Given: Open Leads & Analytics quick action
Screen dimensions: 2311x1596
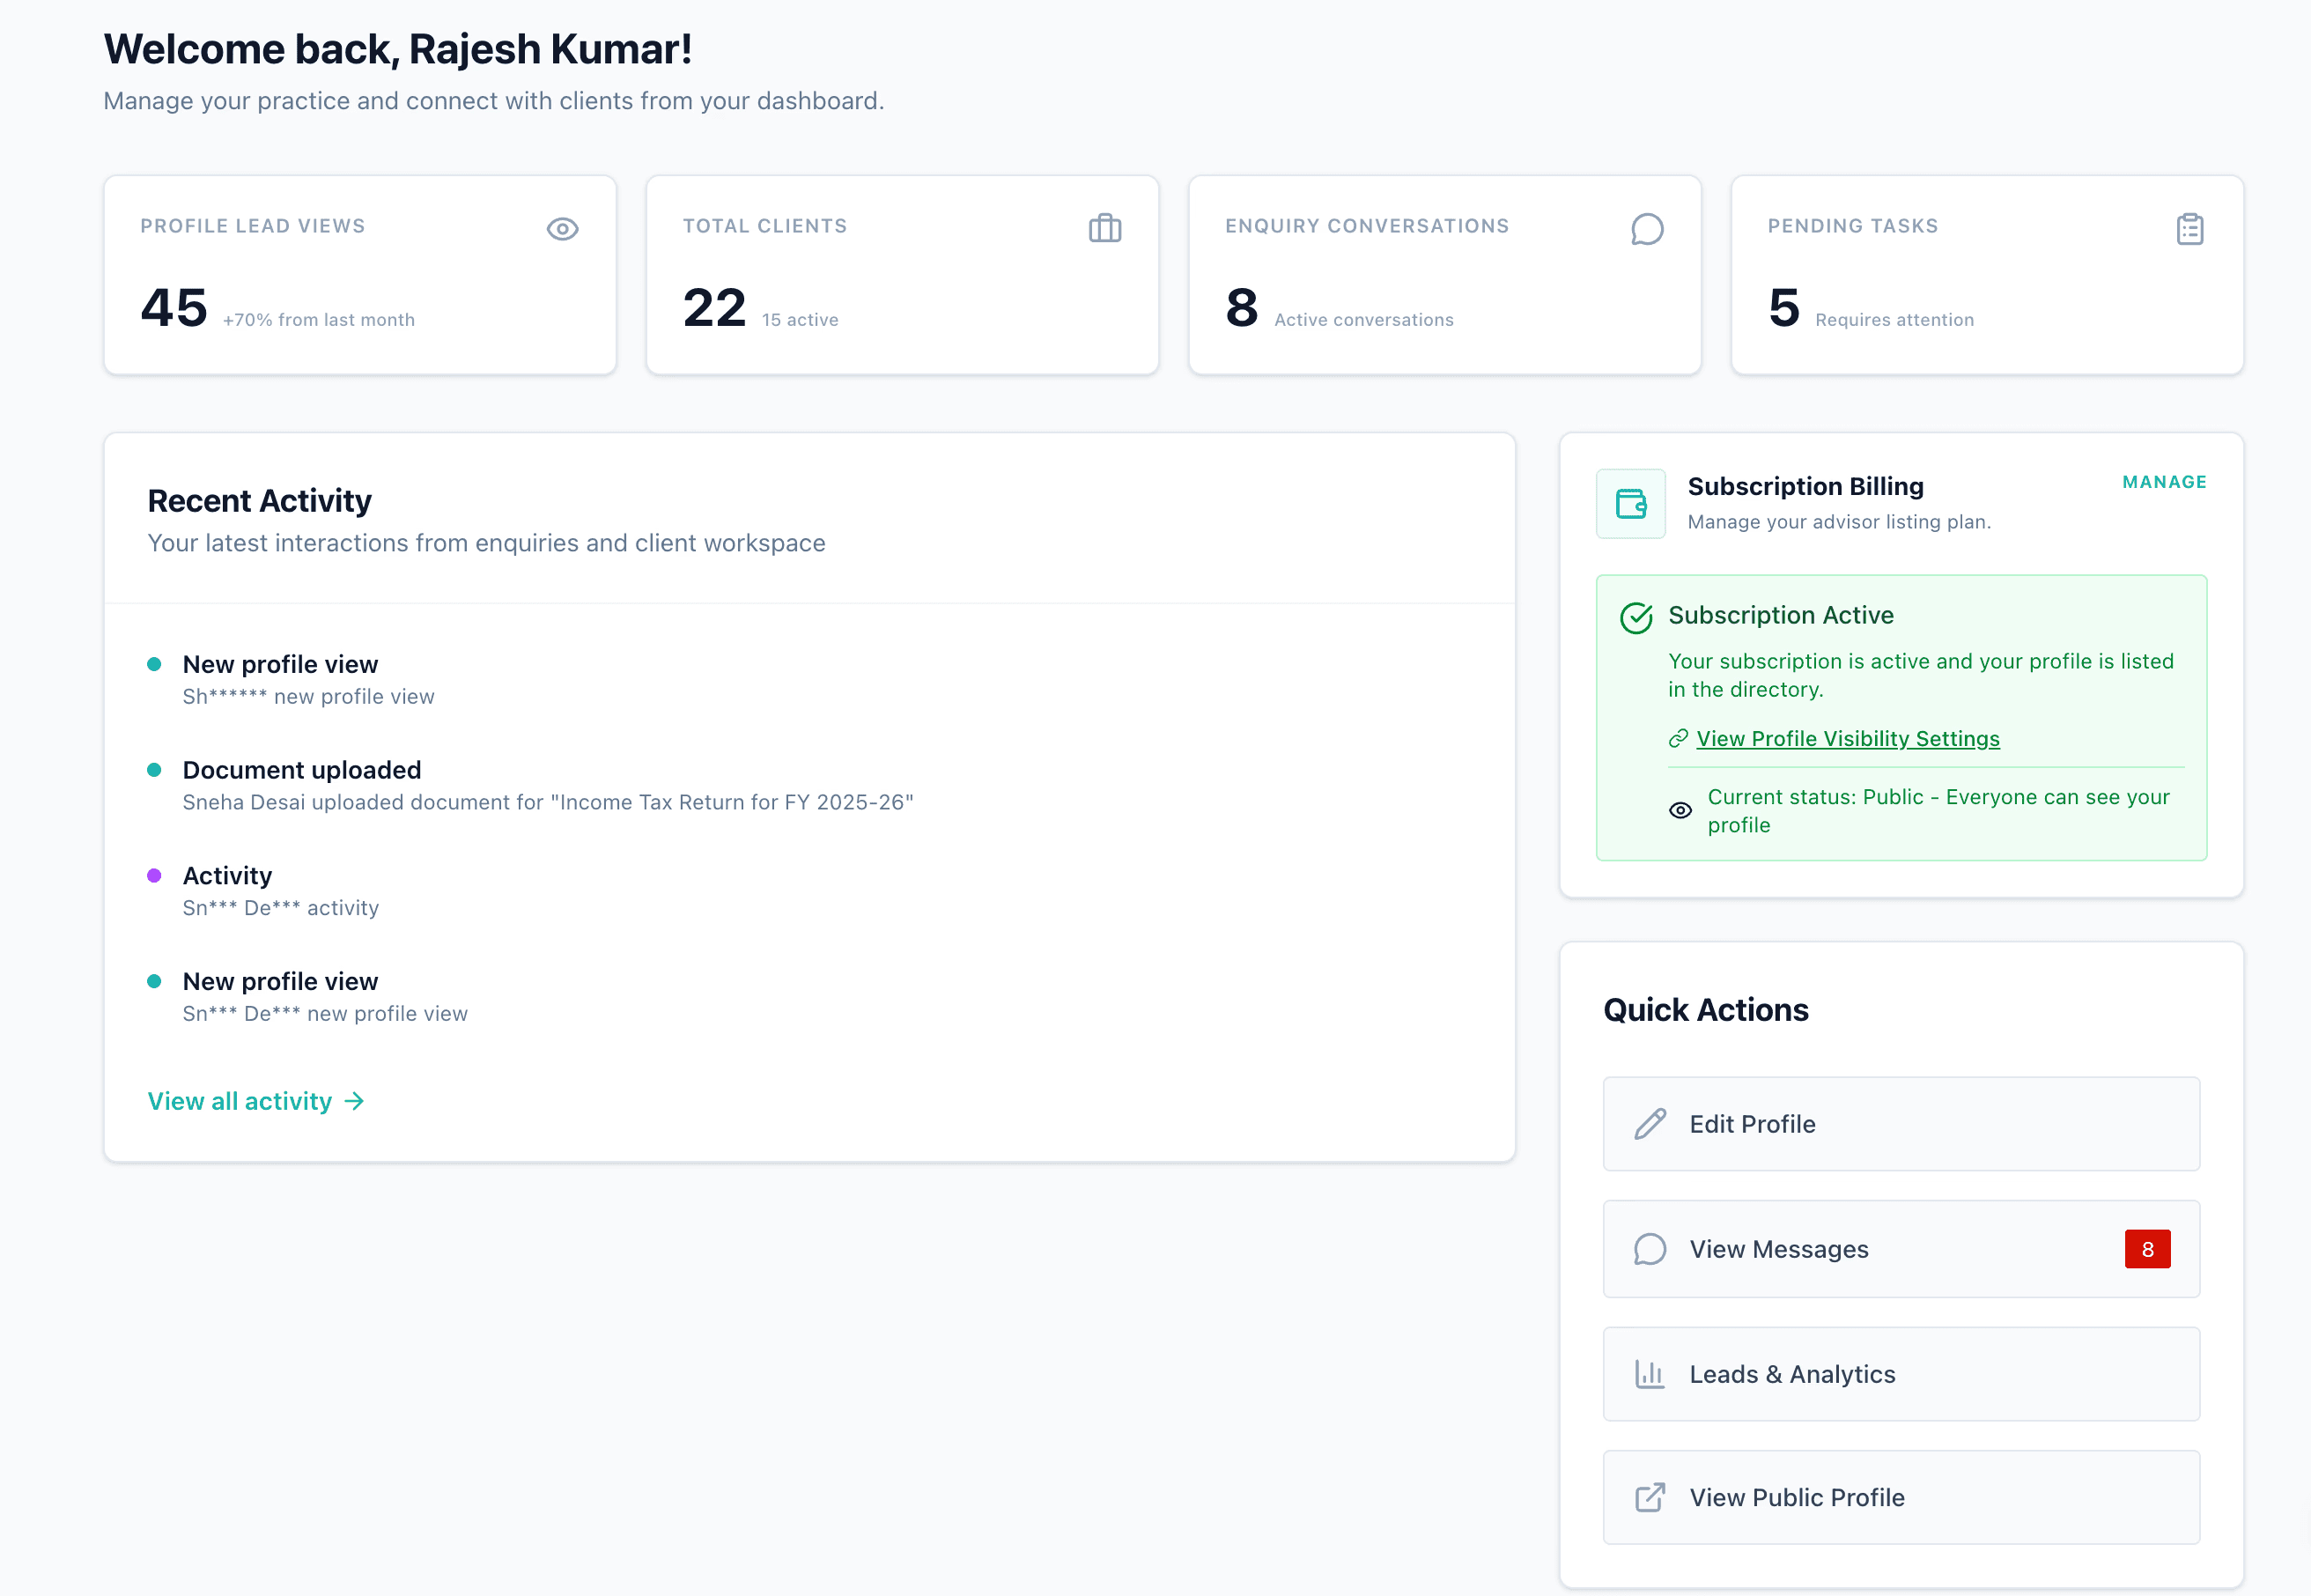Looking at the screenshot, I should (1900, 1373).
